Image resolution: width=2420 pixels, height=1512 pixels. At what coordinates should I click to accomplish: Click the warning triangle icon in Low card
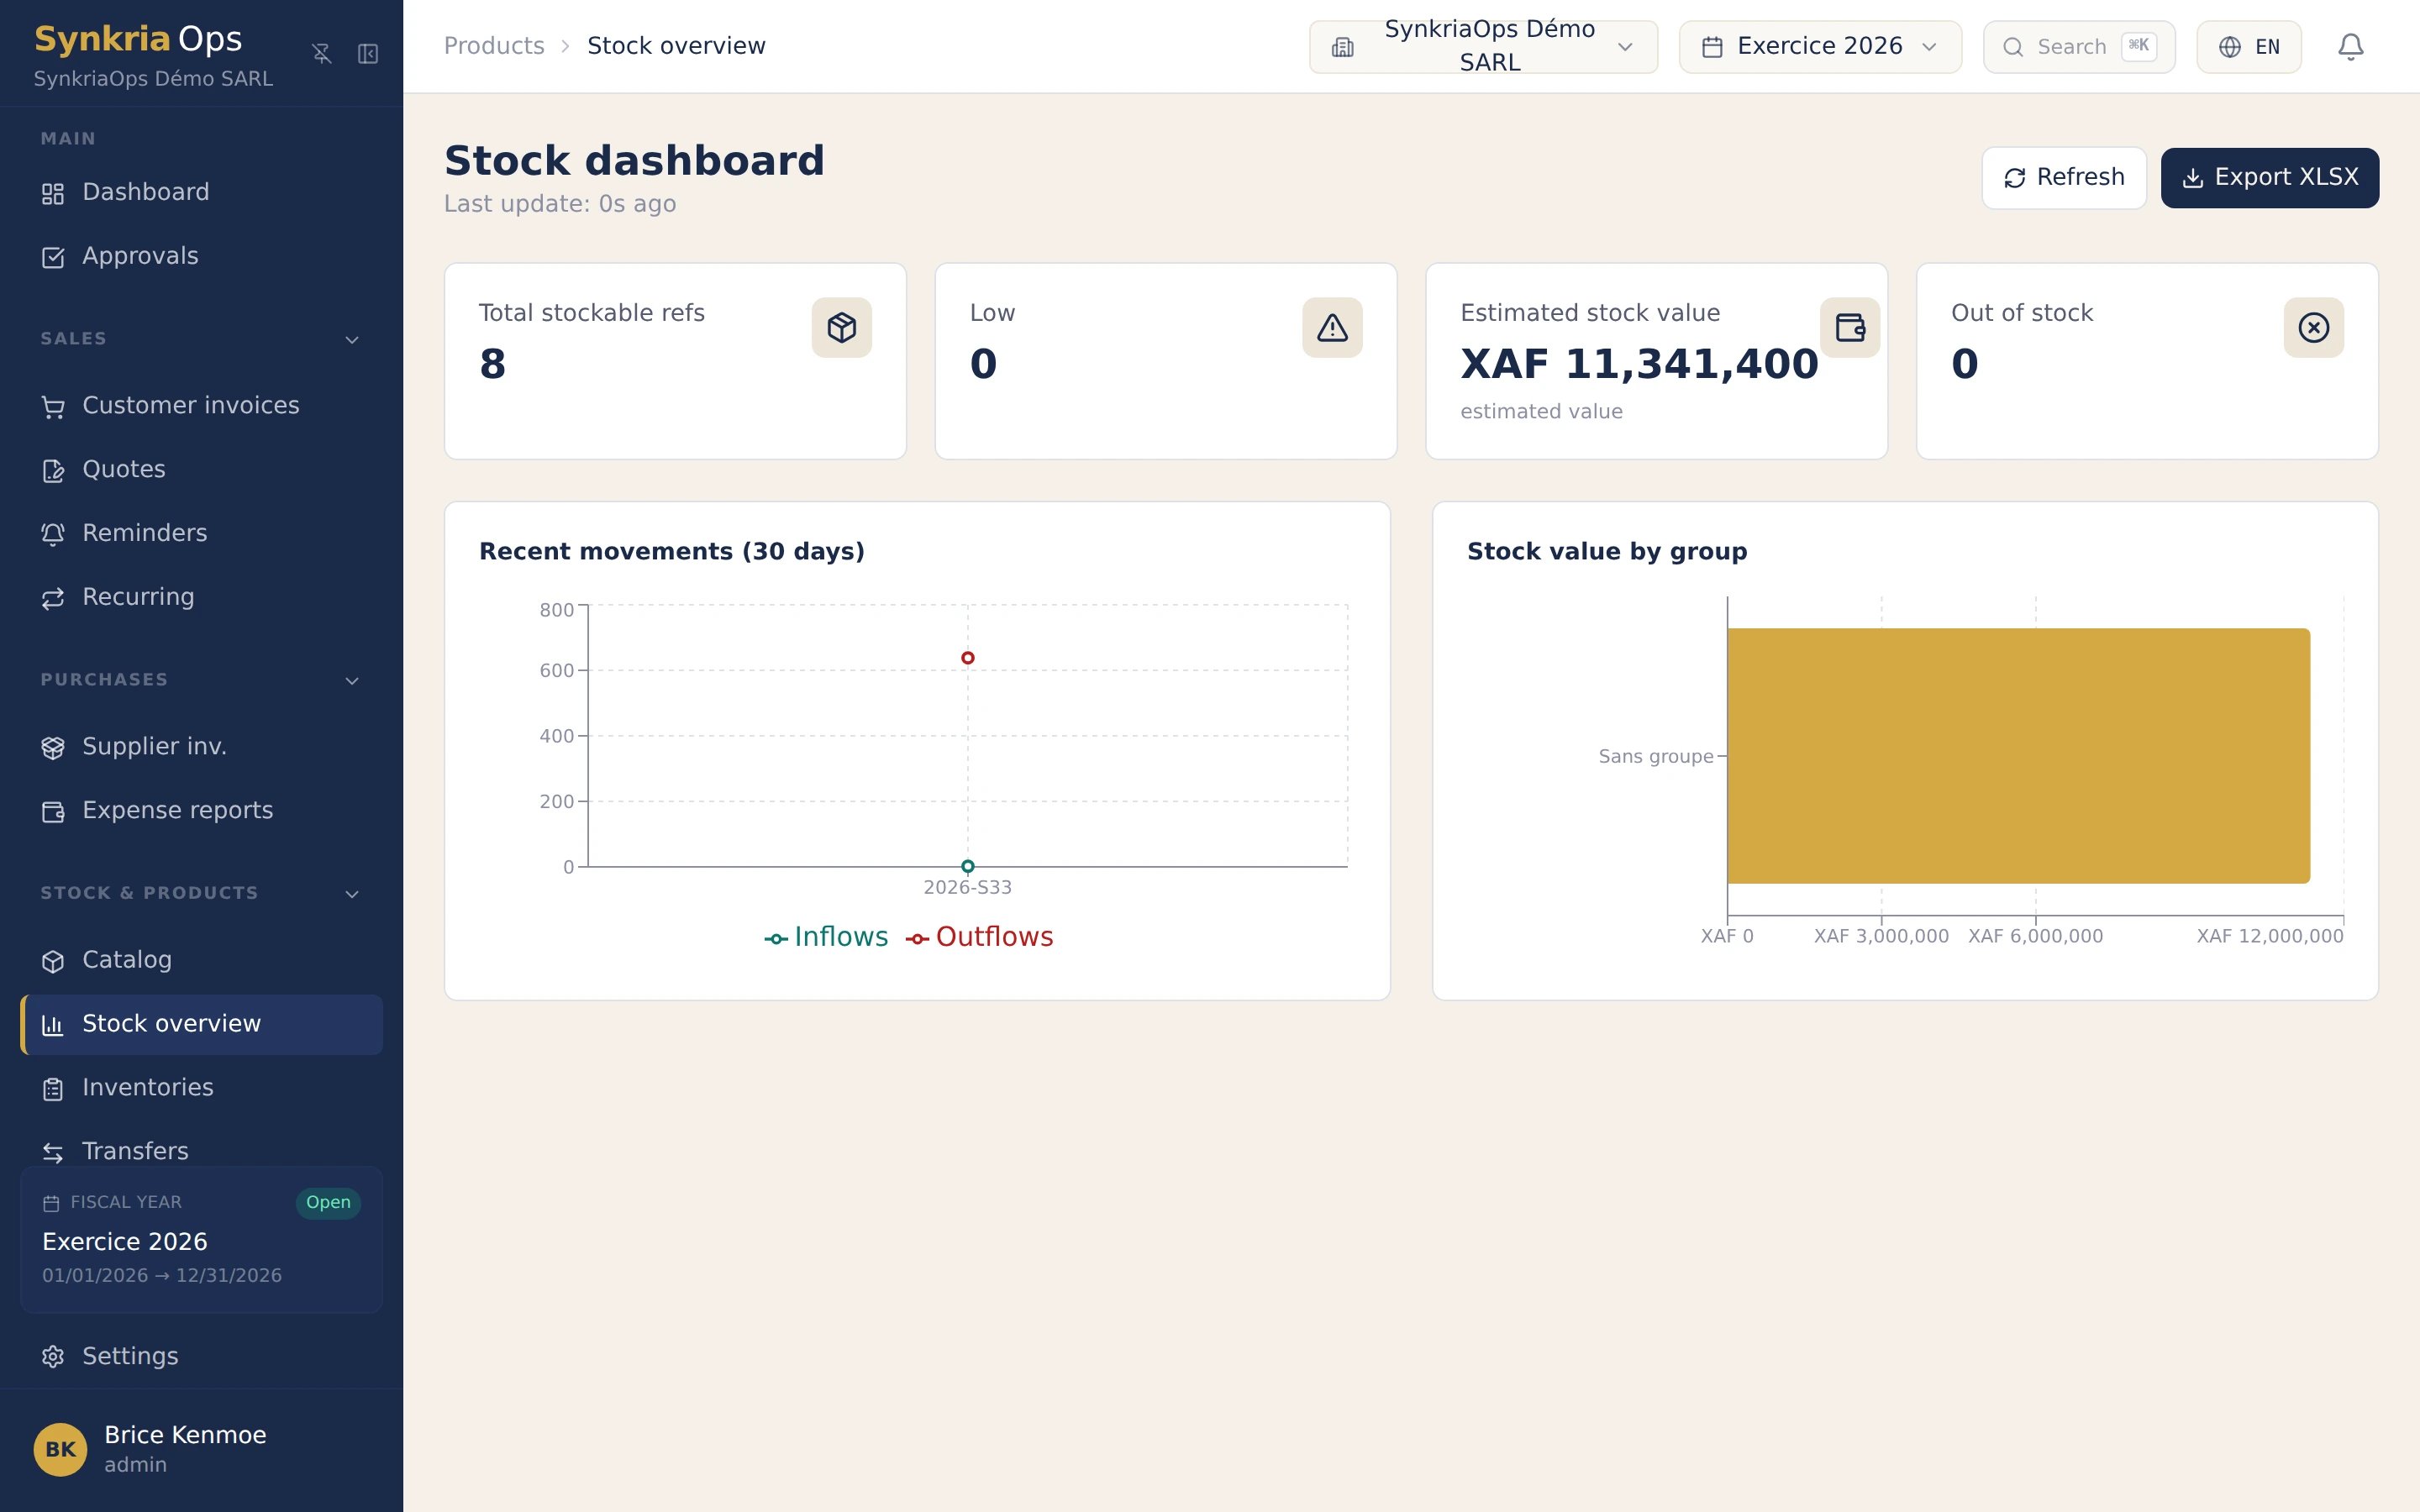point(1332,328)
